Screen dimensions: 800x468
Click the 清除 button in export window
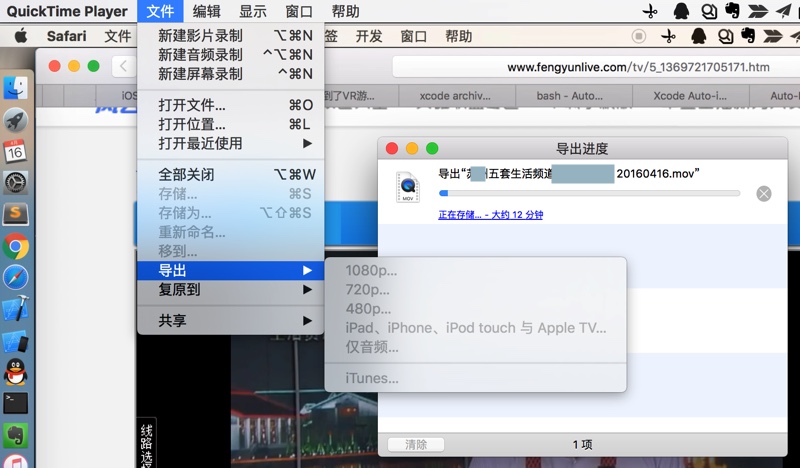(416, 445)
